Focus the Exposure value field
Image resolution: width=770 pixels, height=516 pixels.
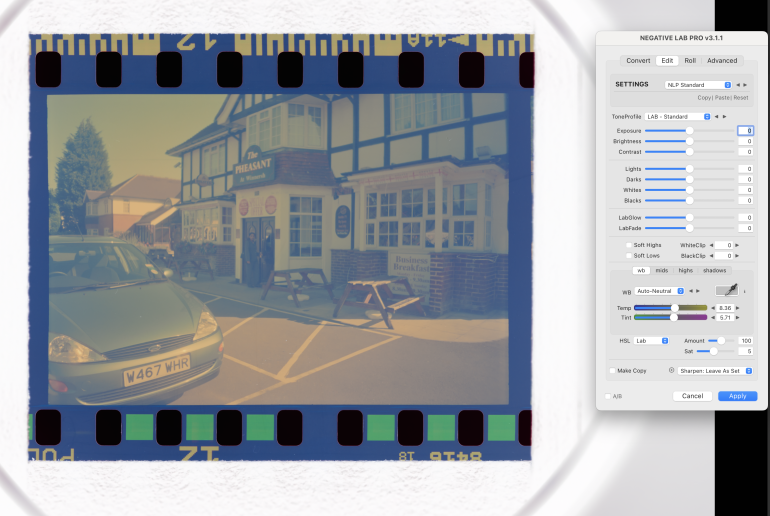pos(745,131)
